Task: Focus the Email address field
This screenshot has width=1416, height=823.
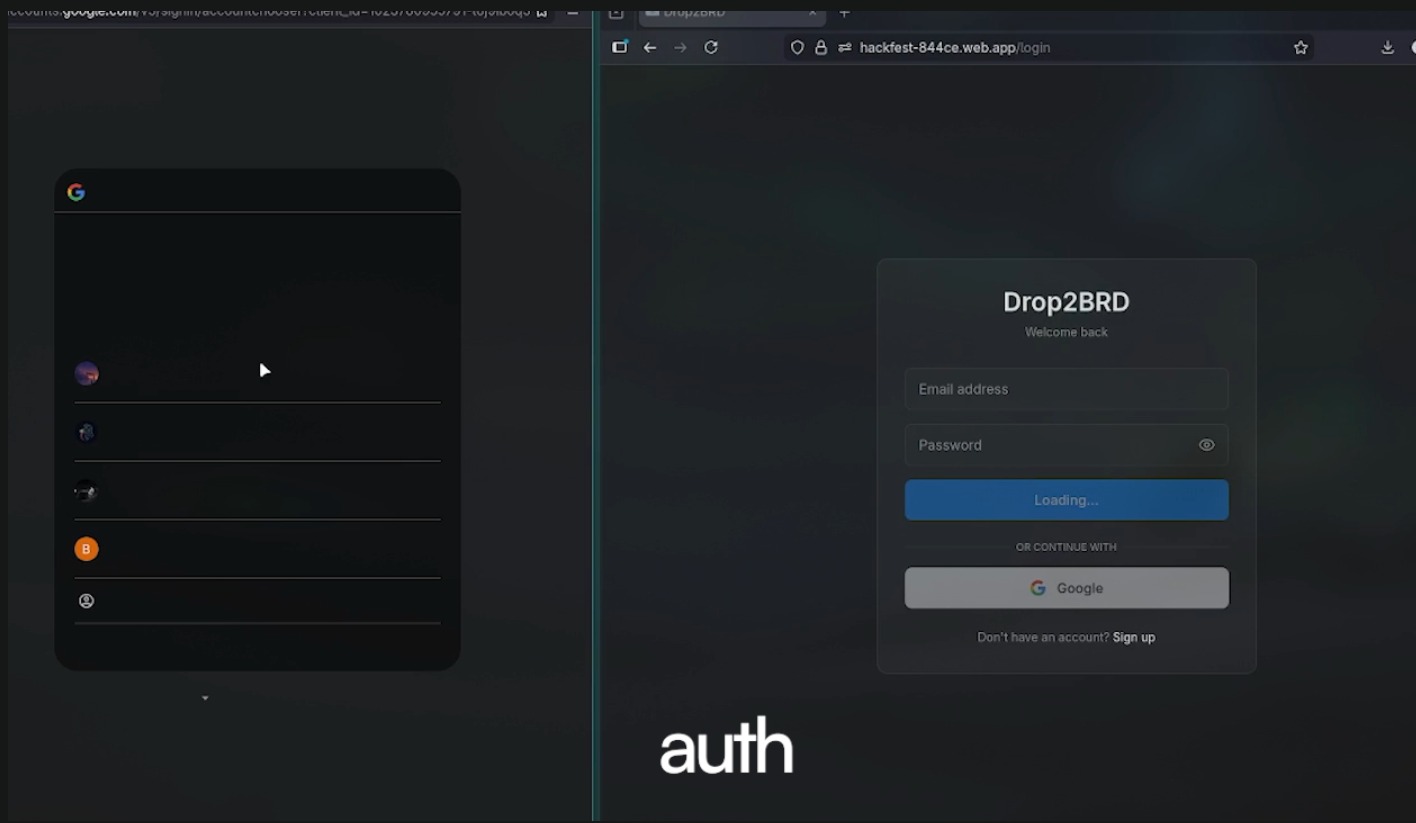Action: 1066,389
